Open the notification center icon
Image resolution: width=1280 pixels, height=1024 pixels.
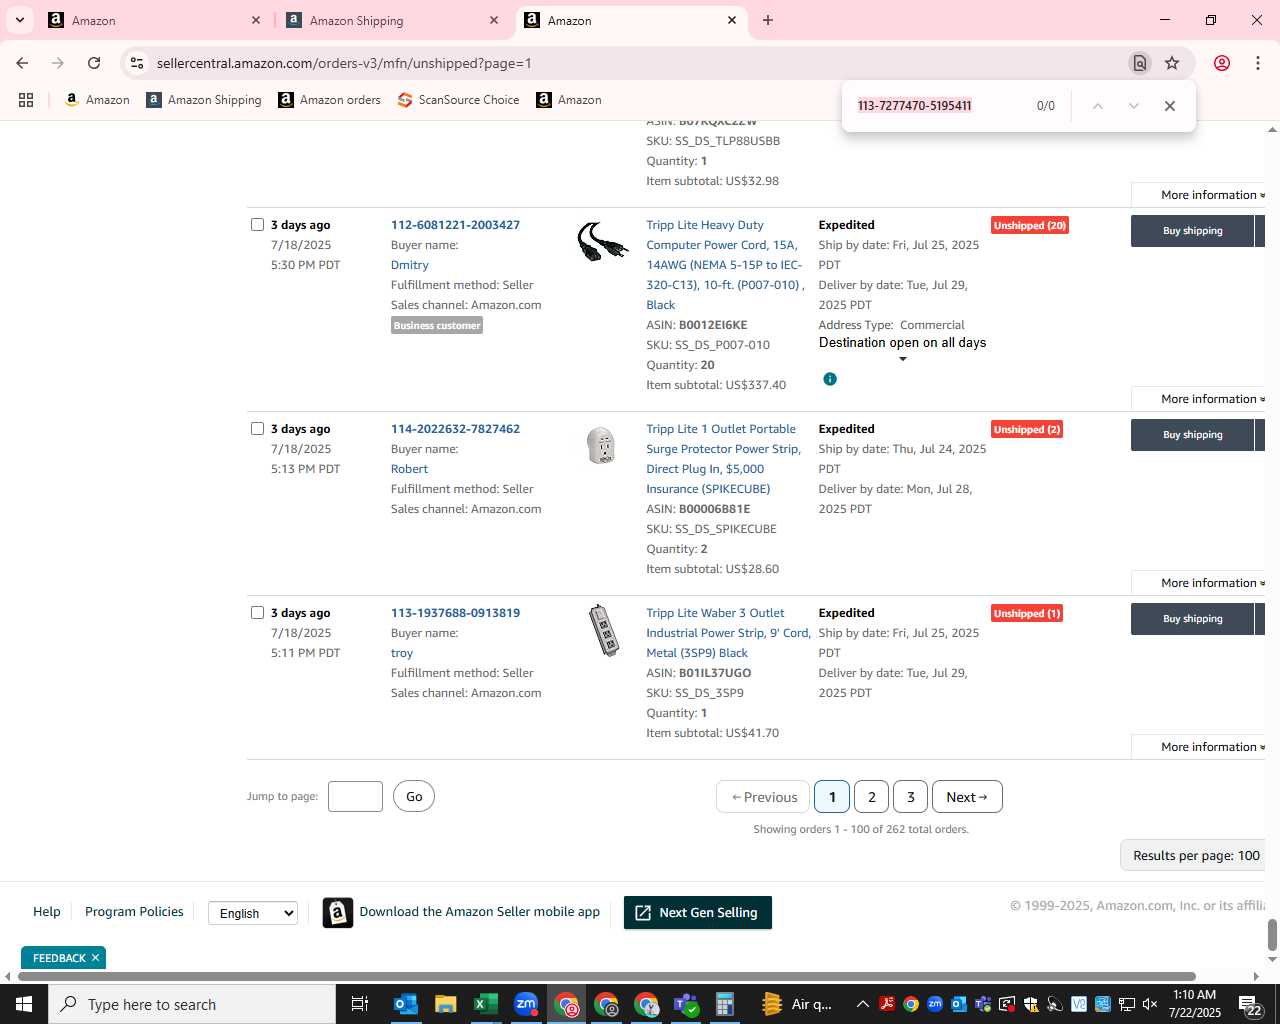pyautogui.click(x=1250, y=1004)
